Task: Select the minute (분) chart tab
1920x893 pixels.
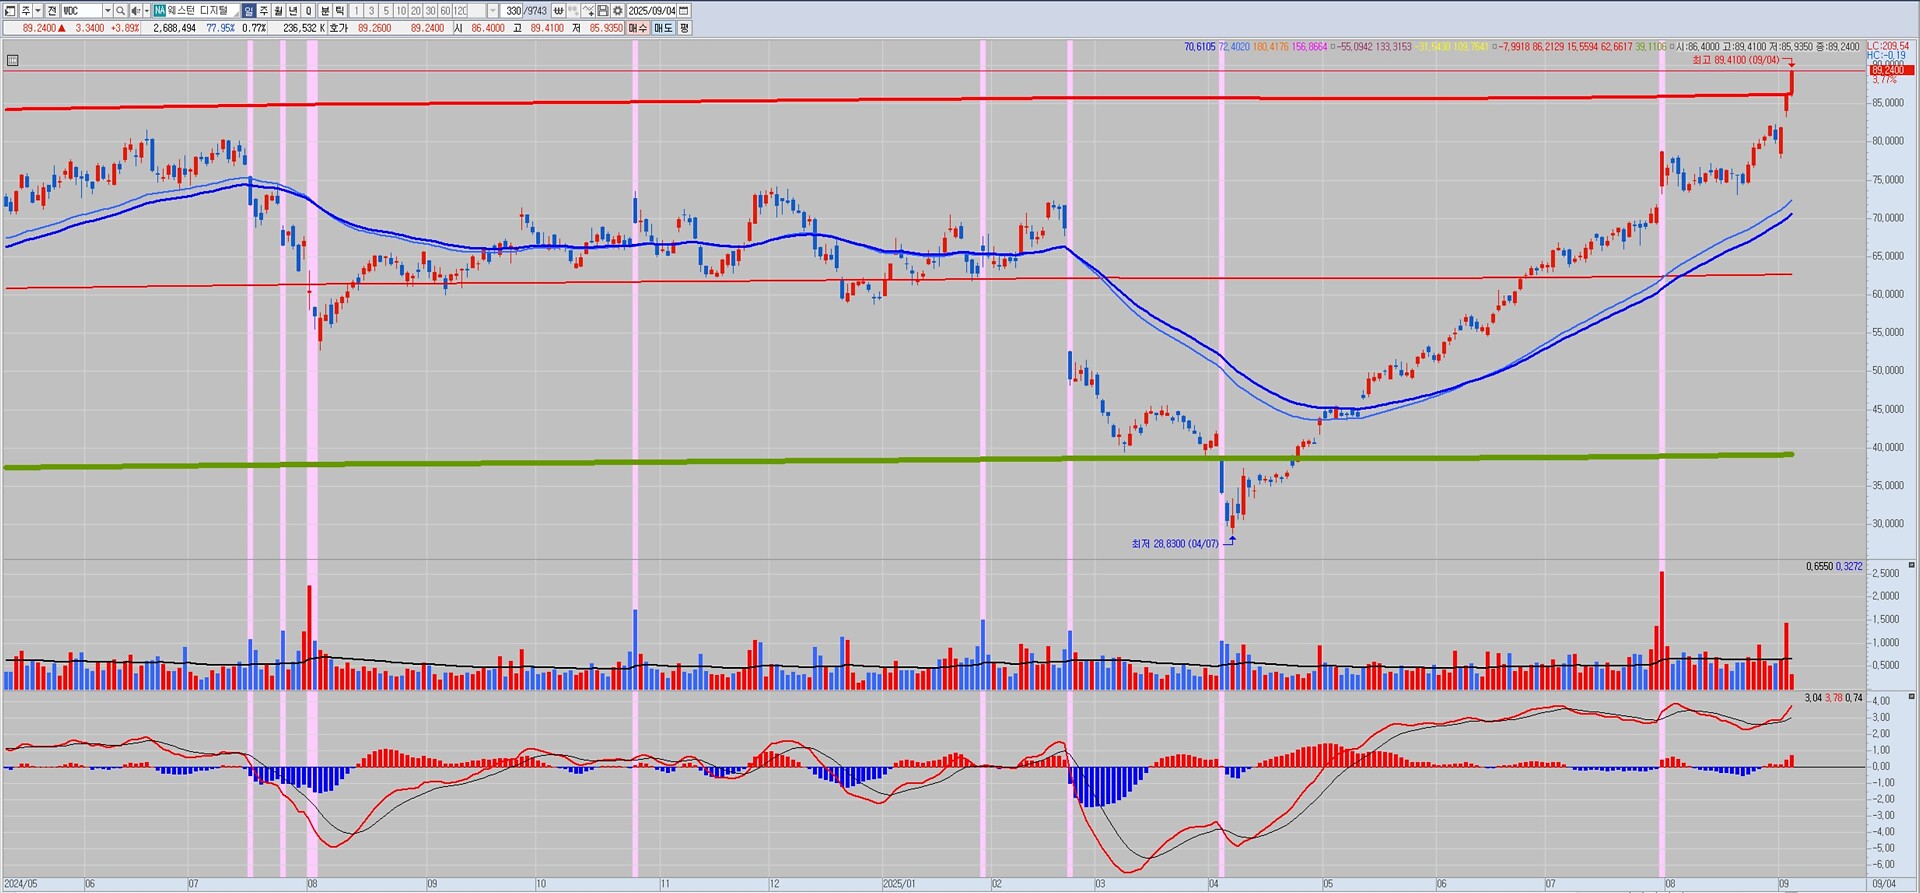Action: [x=325, y=11]
